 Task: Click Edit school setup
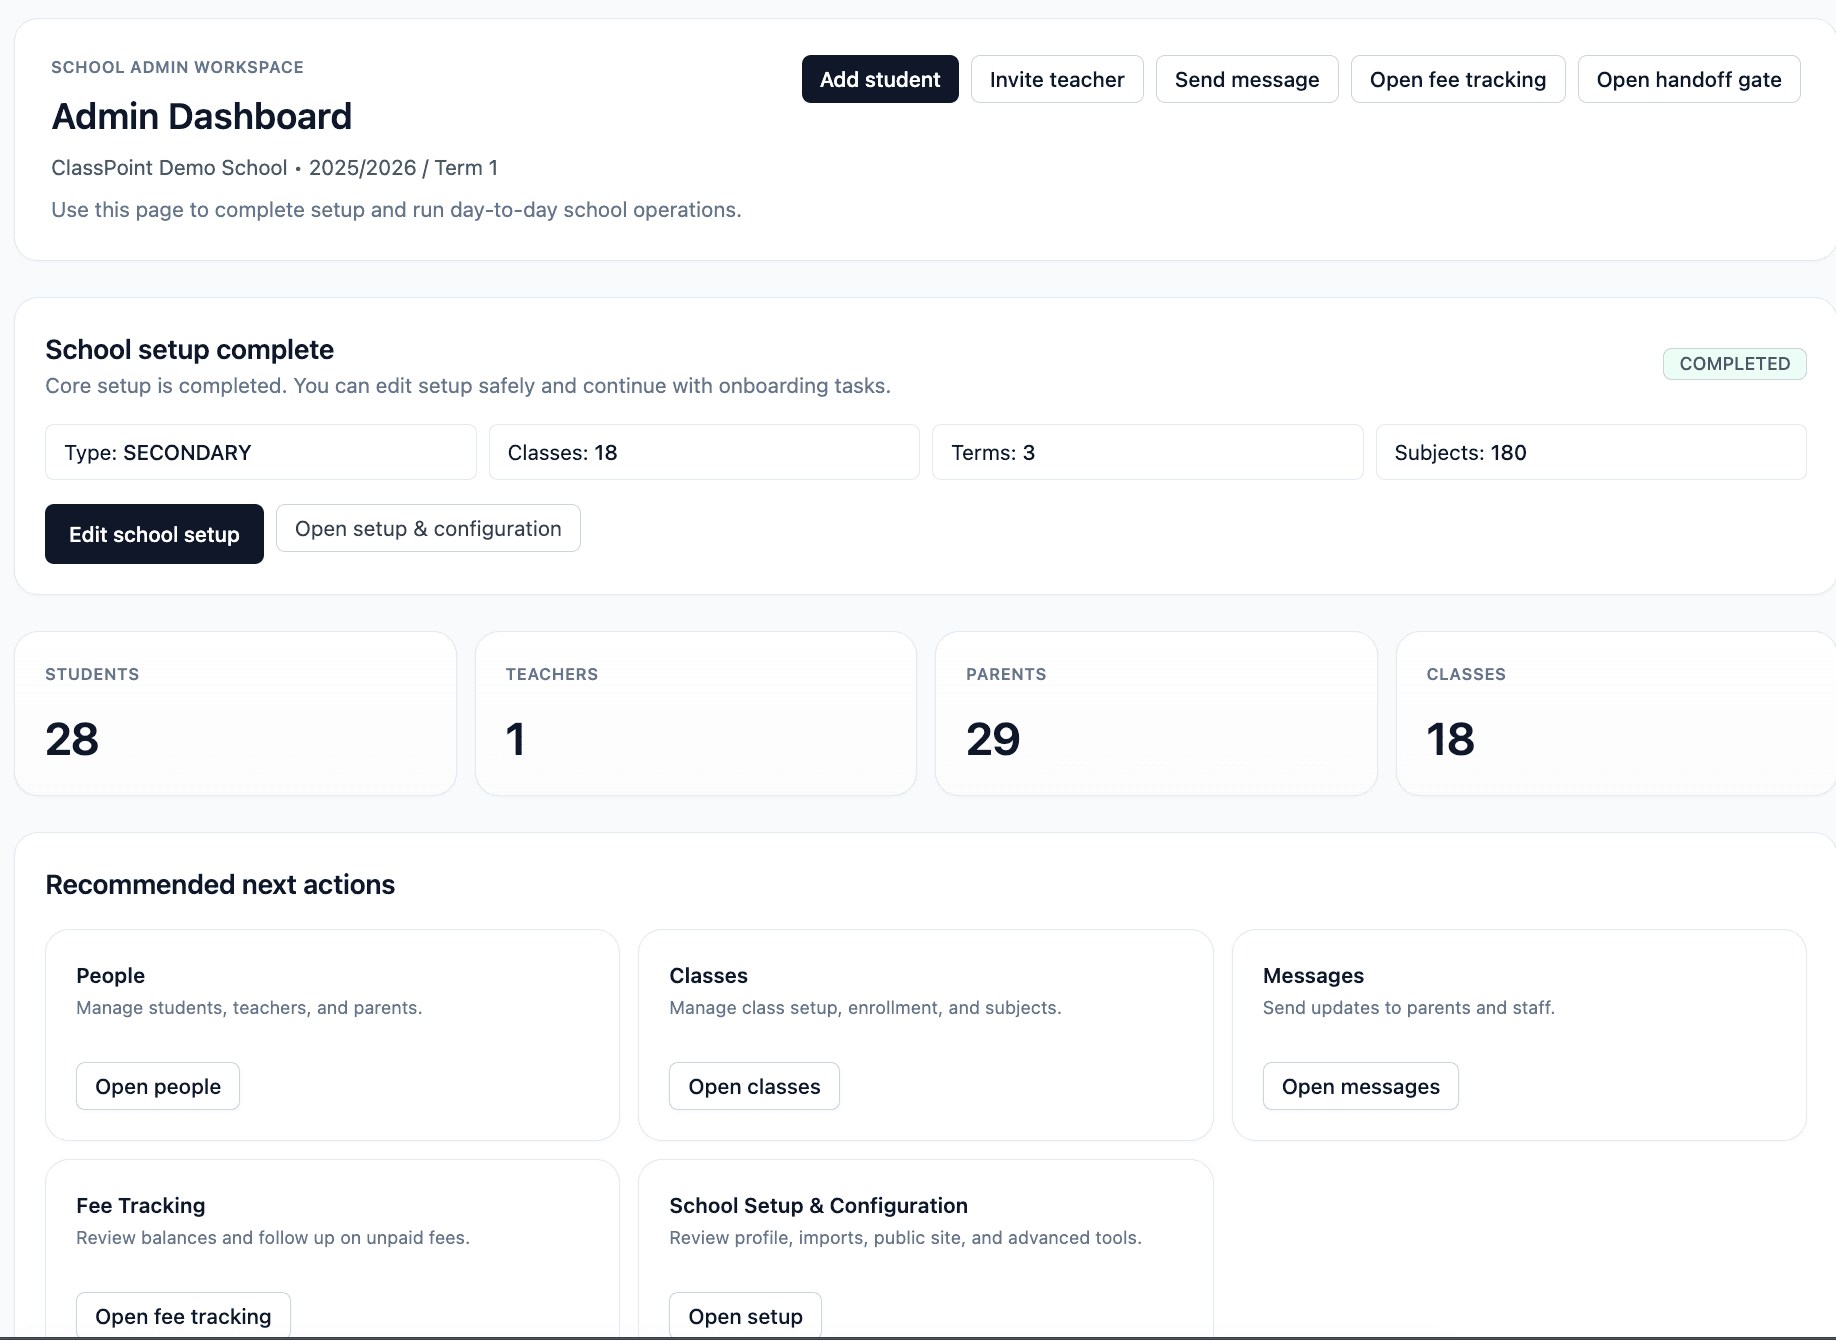coord(154,534)
